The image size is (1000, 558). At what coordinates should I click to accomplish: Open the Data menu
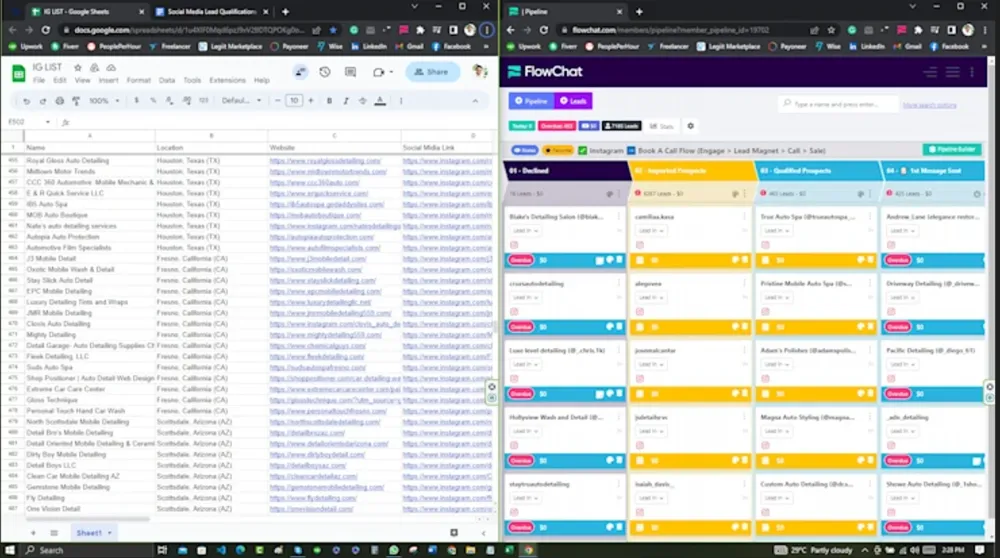click(167, 80)
